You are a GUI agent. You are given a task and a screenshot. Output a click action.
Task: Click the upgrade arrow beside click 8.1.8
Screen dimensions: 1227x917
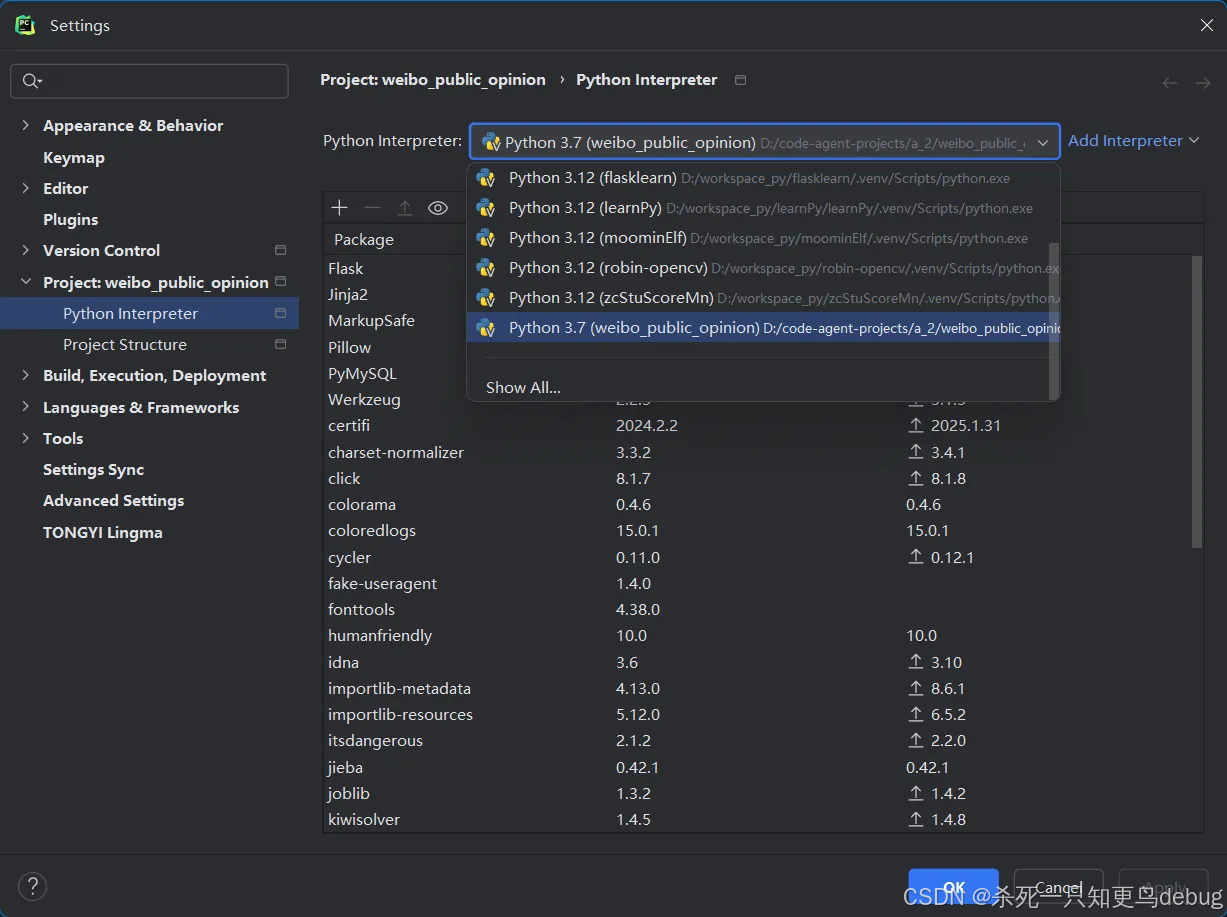pos(915,478)
